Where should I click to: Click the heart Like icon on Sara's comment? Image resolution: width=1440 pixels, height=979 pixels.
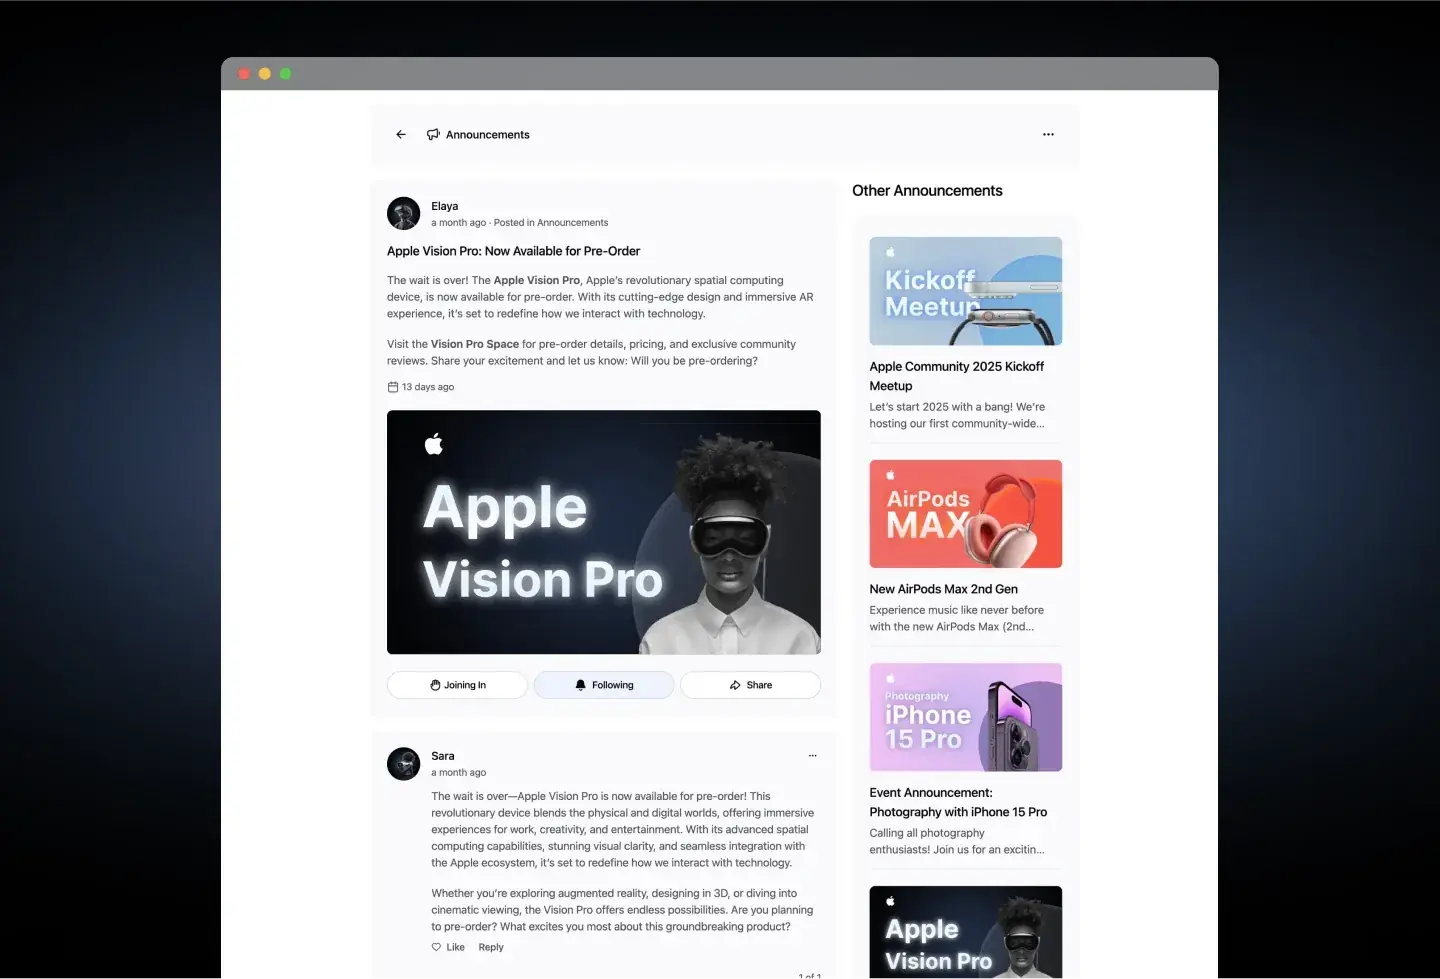coord(436,947)
